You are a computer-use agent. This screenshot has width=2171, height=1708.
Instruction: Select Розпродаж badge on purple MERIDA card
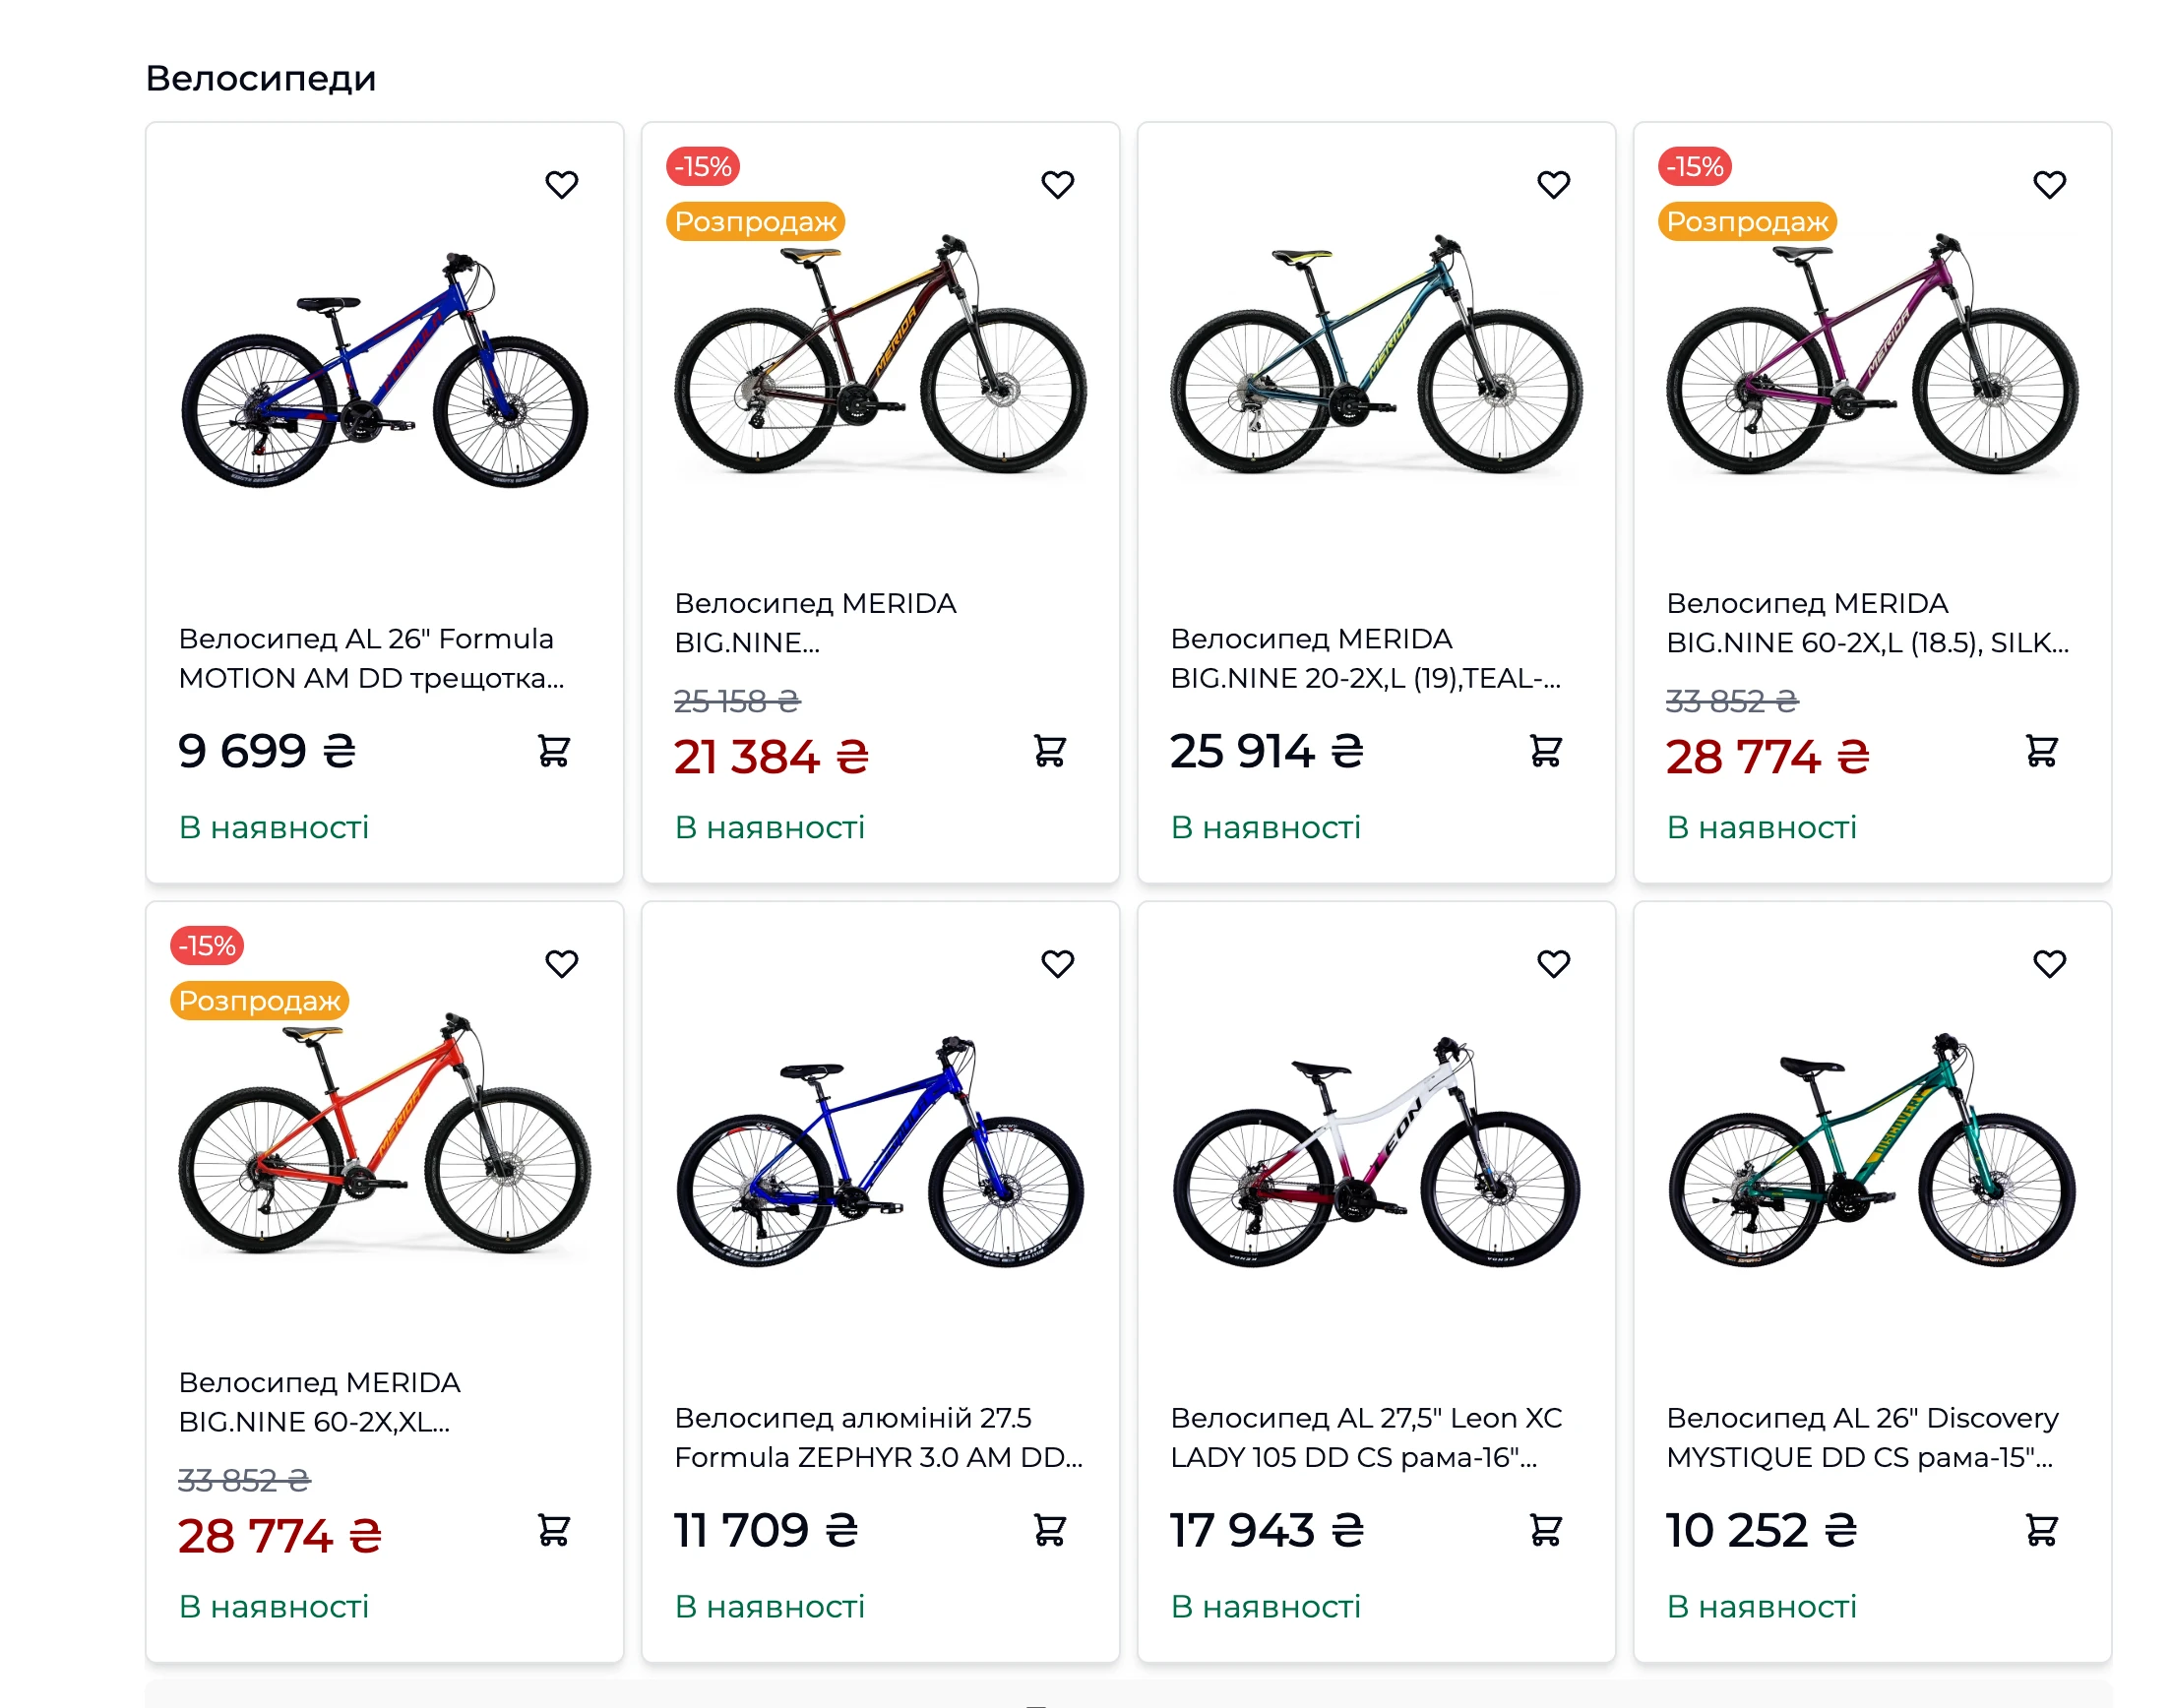(x=1747, y=221)
